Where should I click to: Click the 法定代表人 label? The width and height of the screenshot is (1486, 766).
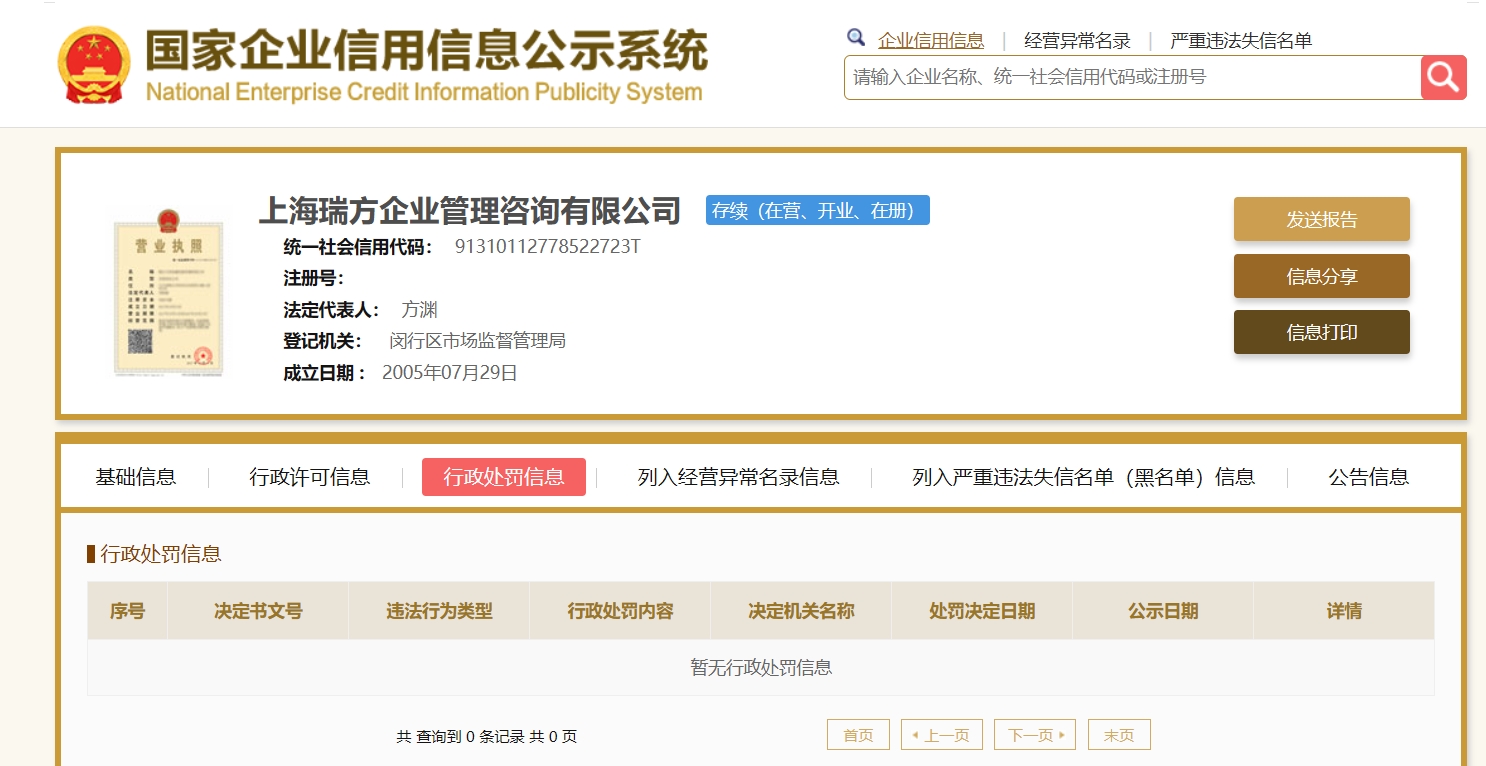[x=332, y=310]
